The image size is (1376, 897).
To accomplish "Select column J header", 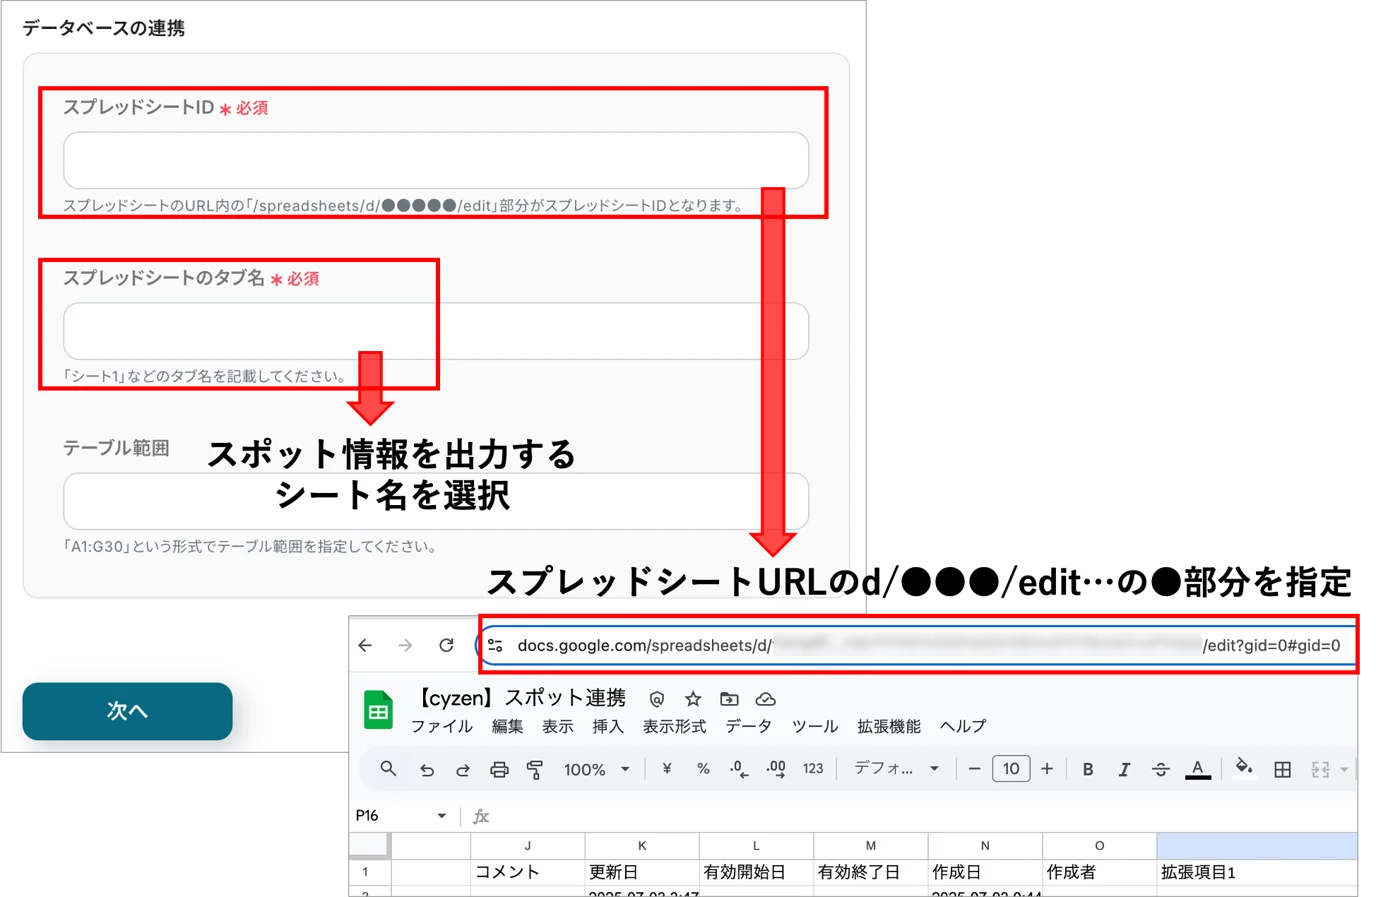I will tap(528, 846).
